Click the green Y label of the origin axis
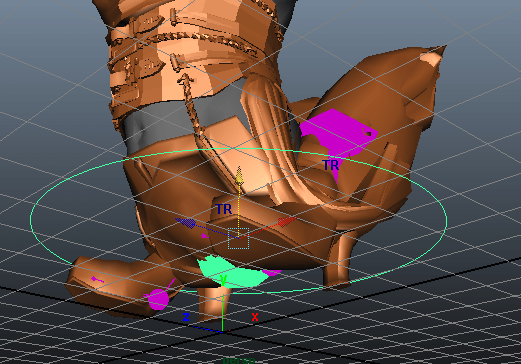The image size is (521, 364). (x=223, y=279)
